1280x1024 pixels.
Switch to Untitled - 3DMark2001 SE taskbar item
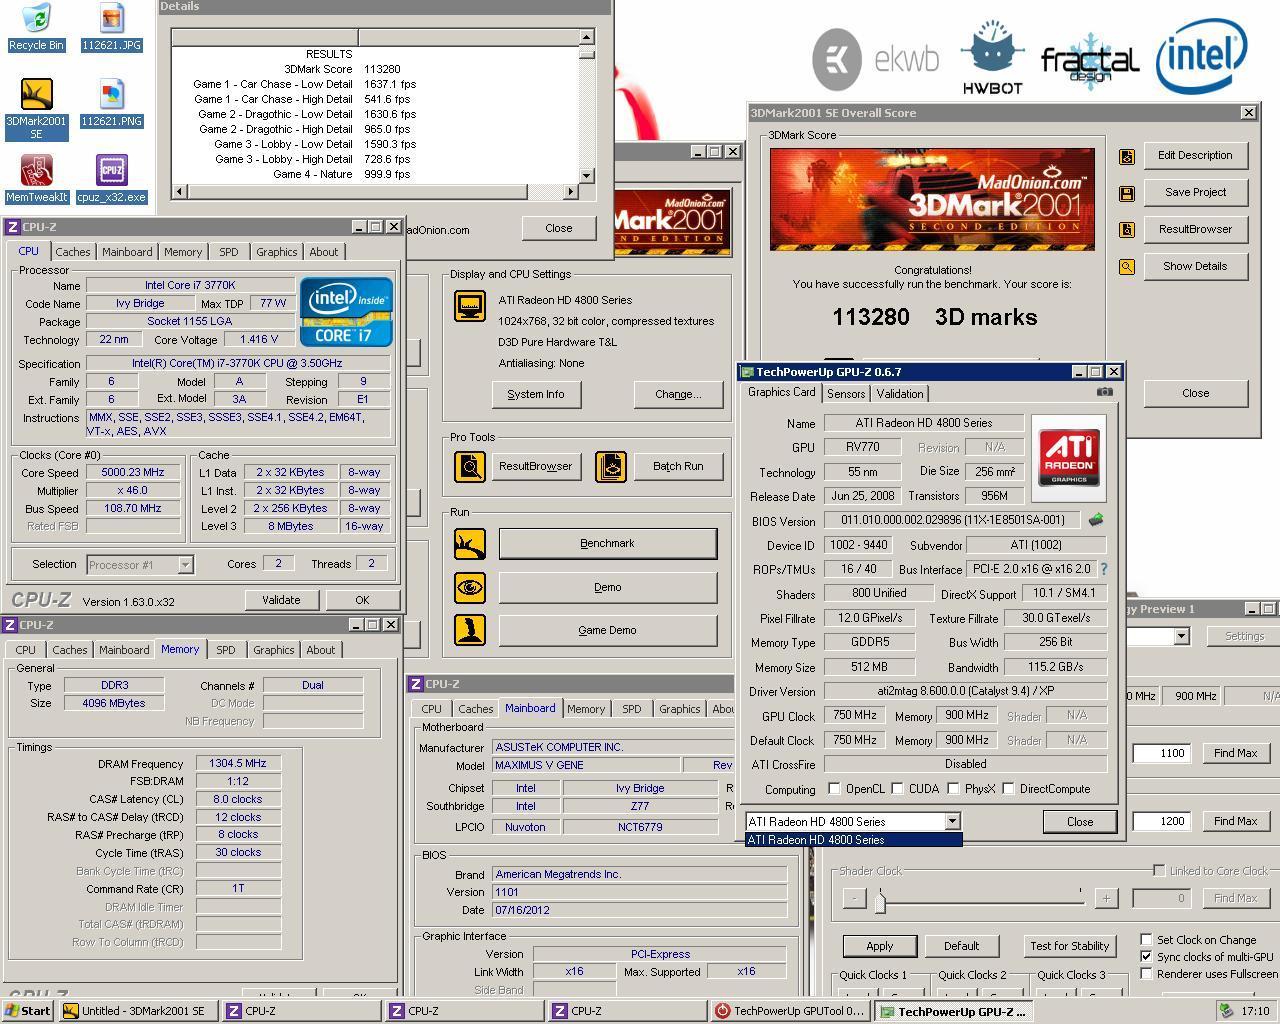tap(139, 1011)
